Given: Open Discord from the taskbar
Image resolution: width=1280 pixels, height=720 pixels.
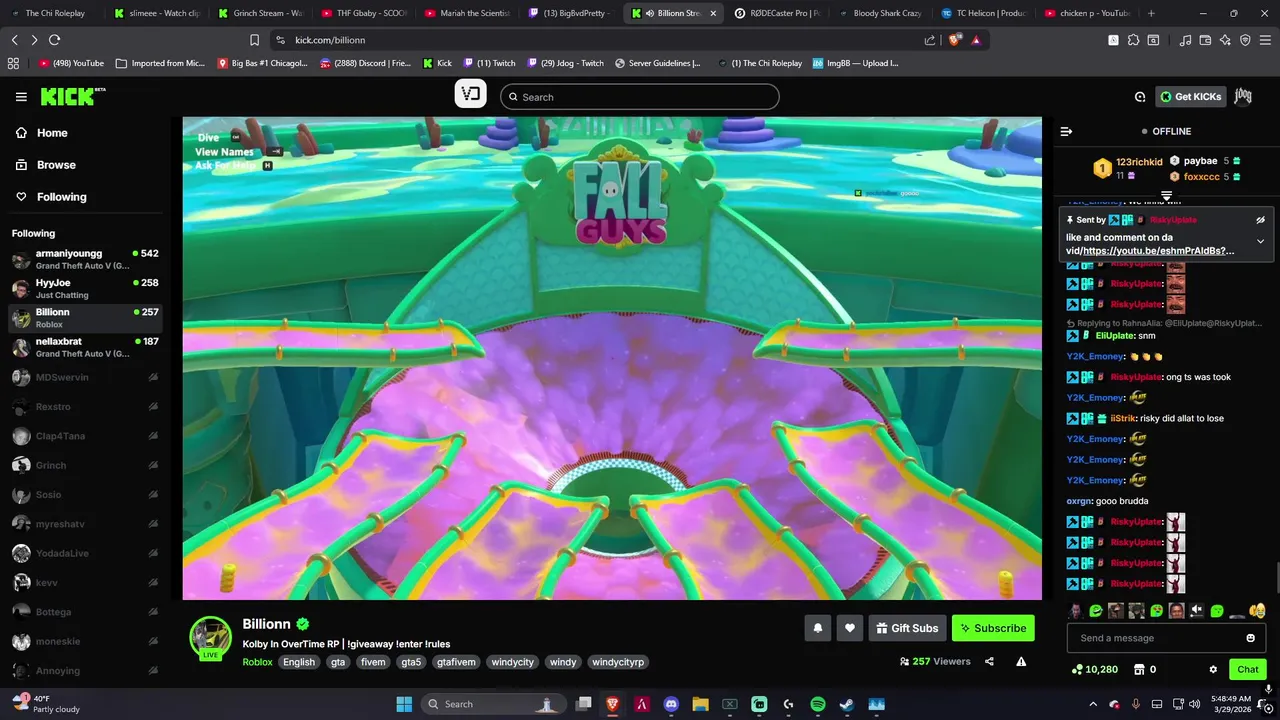Looking at the screenshot, I should pos(671,704).
